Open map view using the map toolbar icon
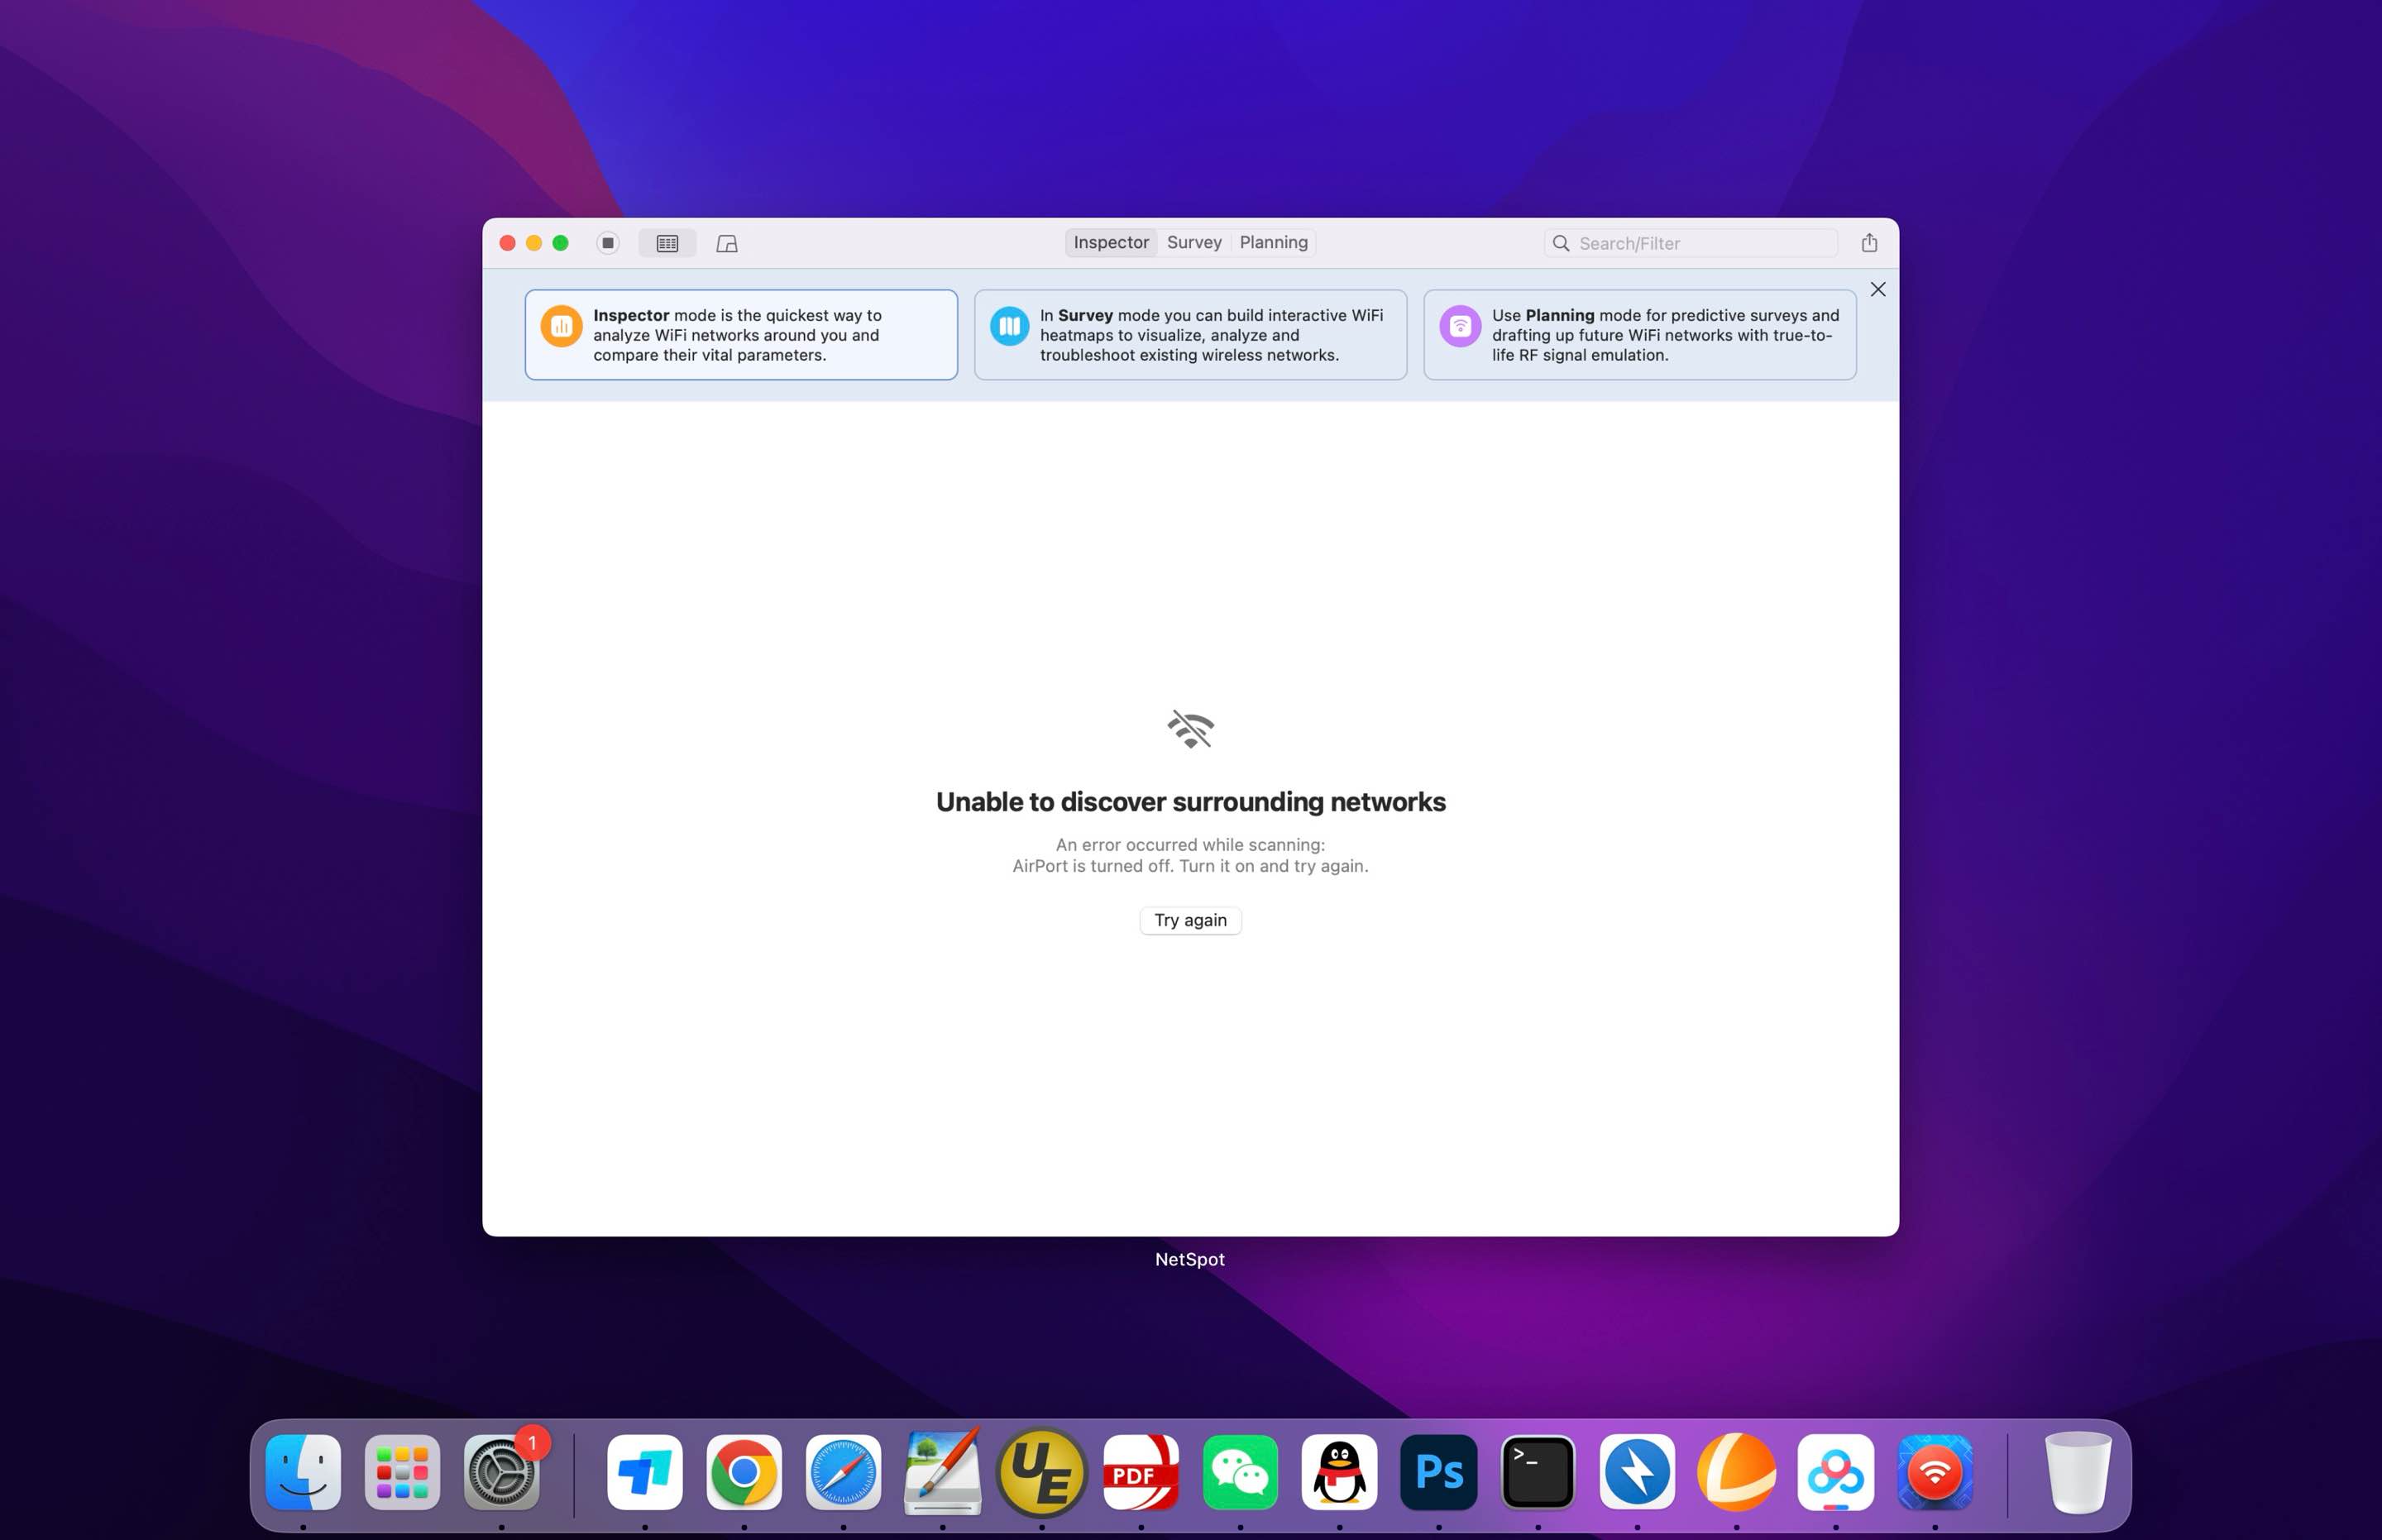 726,243
